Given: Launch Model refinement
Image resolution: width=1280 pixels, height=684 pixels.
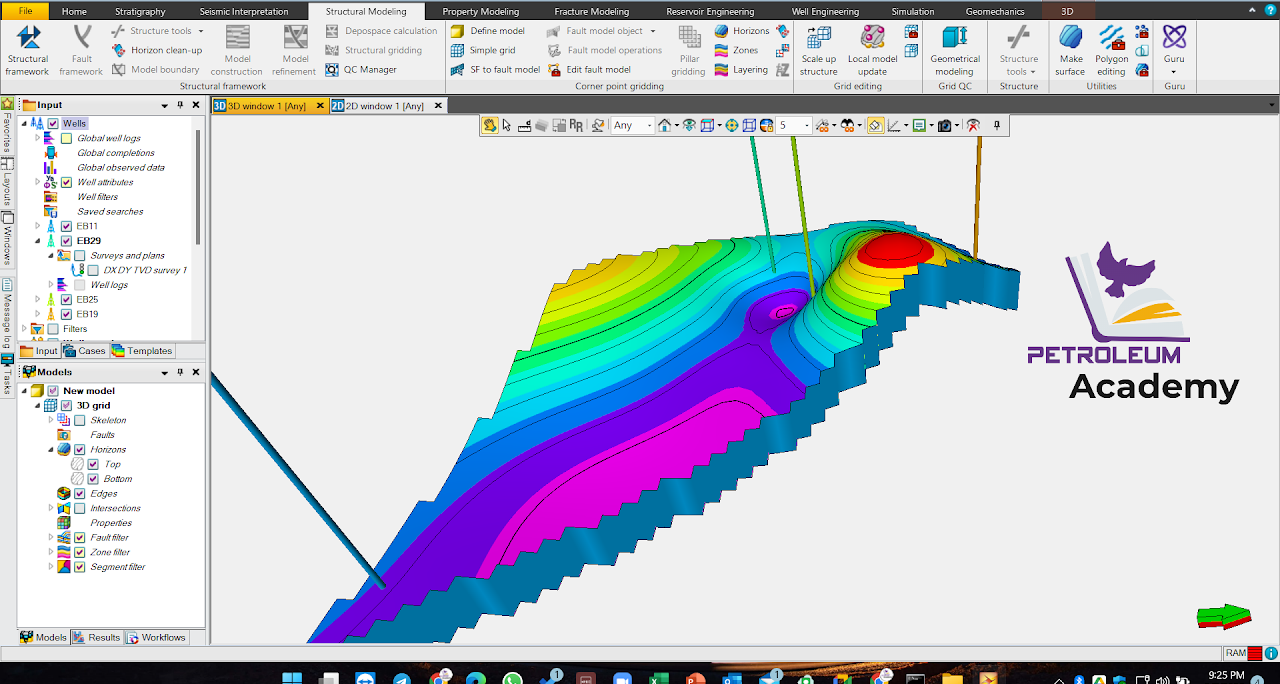Looking at the screenshot, I should pyautogui.click(x=294, y=50).
